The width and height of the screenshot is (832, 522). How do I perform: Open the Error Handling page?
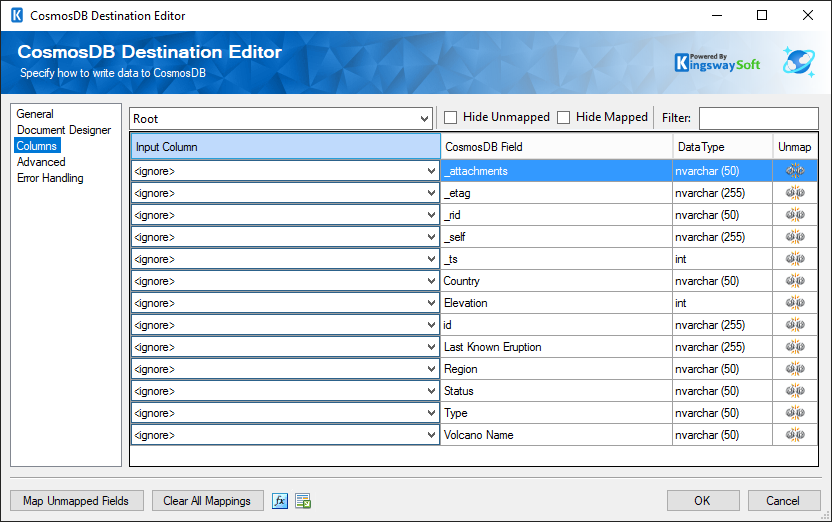[50, 178]
